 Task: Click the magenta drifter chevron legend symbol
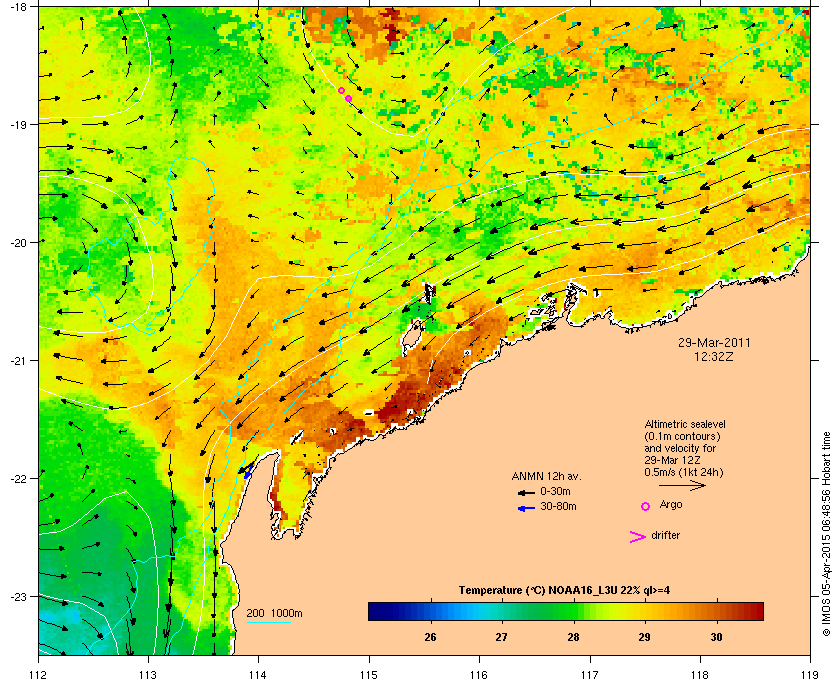(638, 537)
